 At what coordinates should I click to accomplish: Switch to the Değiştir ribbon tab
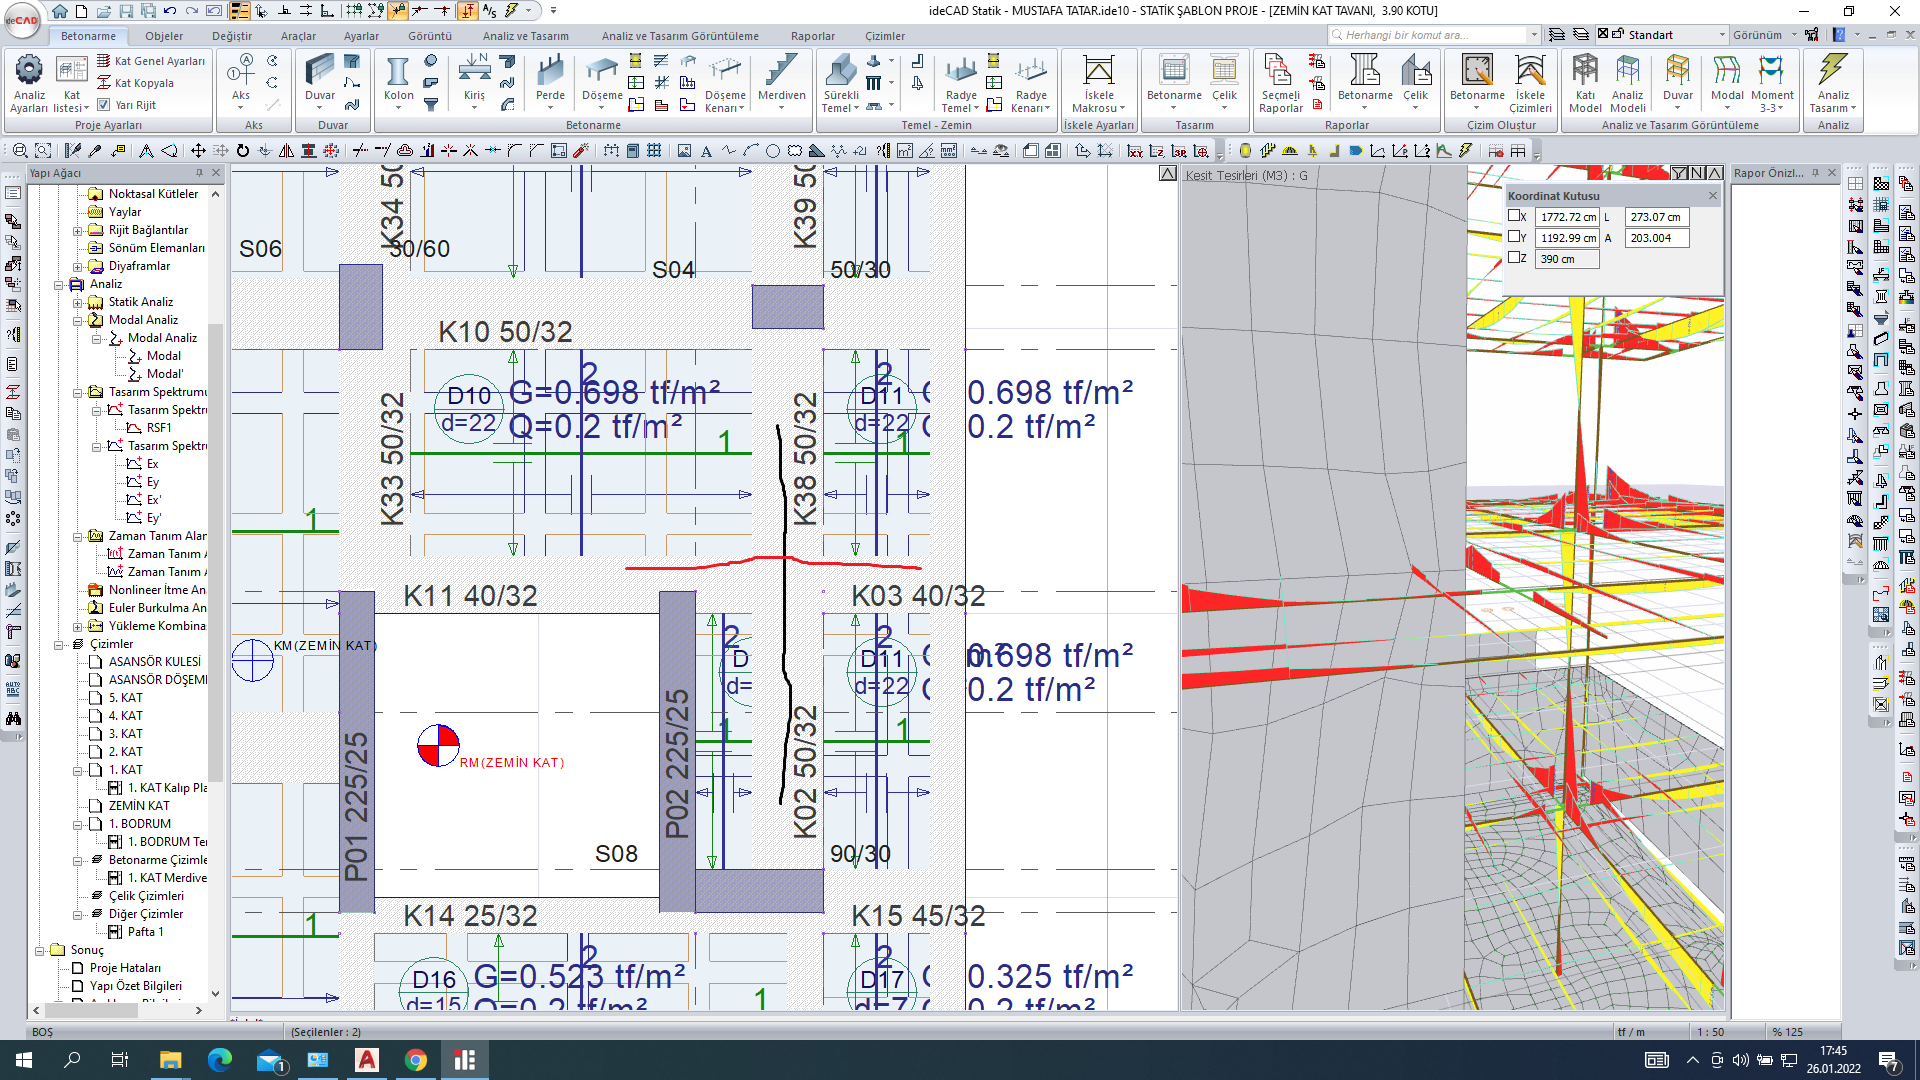(232, 36)
